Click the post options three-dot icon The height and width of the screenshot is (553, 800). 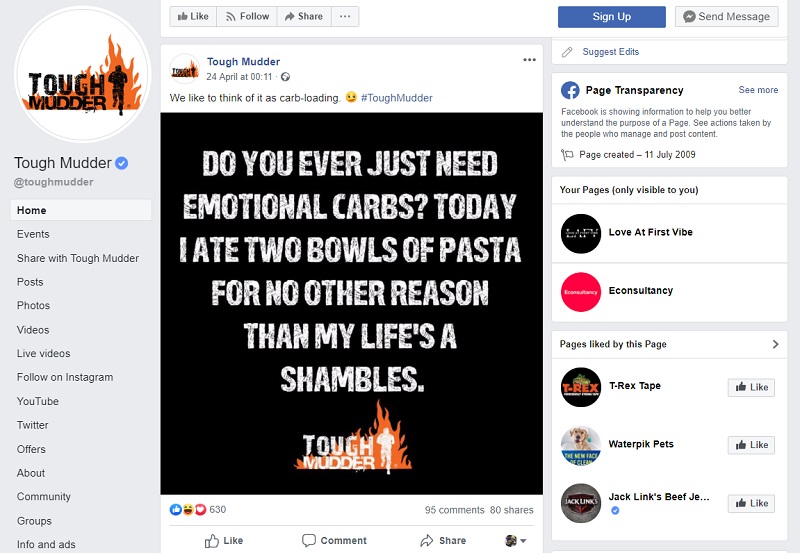pyautogui.click(x=529, y=60)
